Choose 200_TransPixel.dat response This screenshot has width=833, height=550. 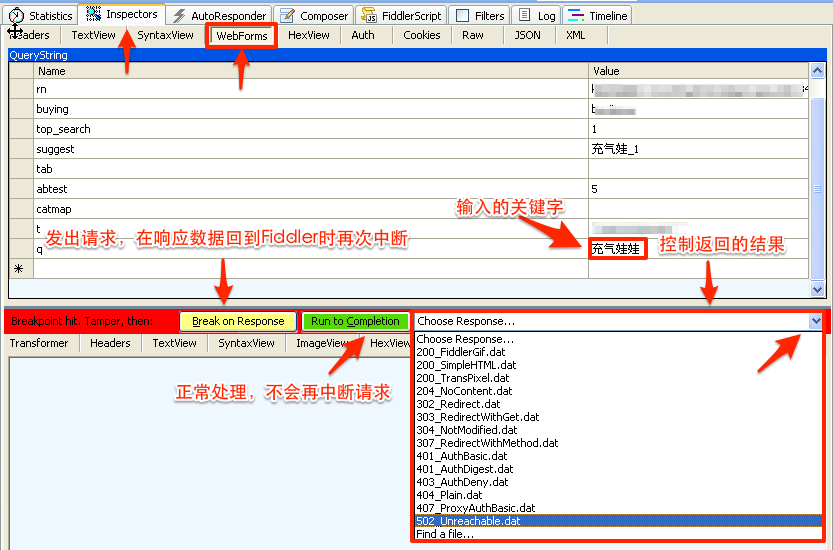(x=618, y=378)
